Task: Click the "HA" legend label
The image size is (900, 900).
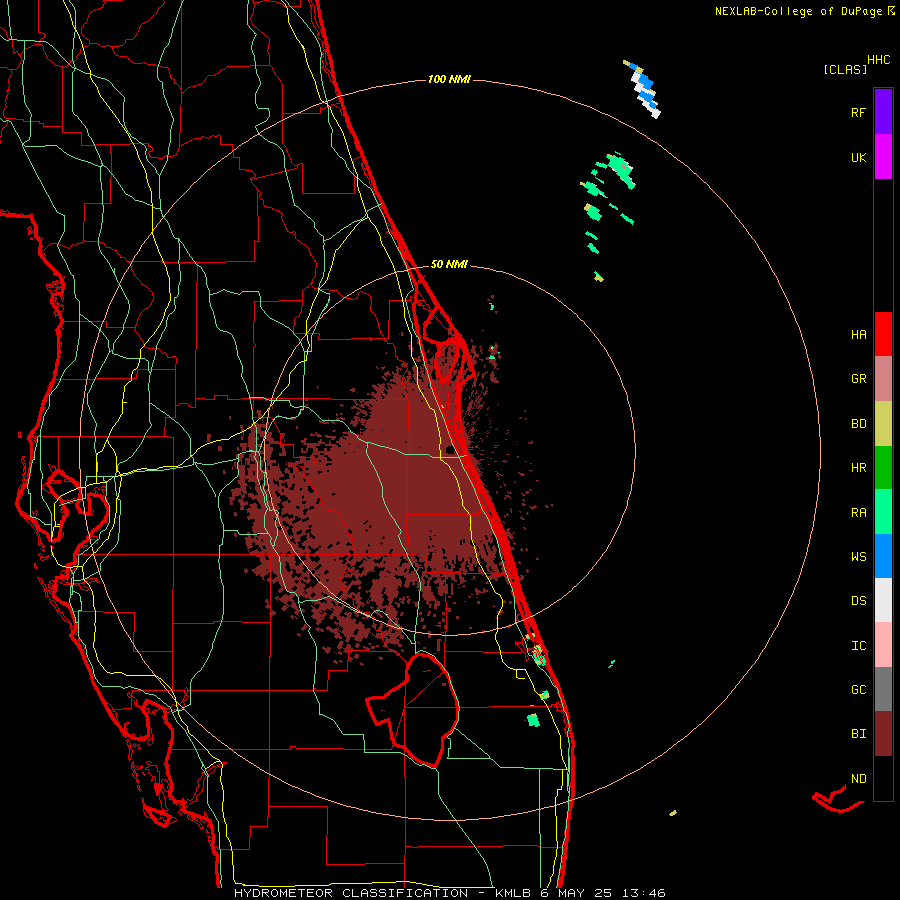Action: pyautogui.click(x=858, y=334)
